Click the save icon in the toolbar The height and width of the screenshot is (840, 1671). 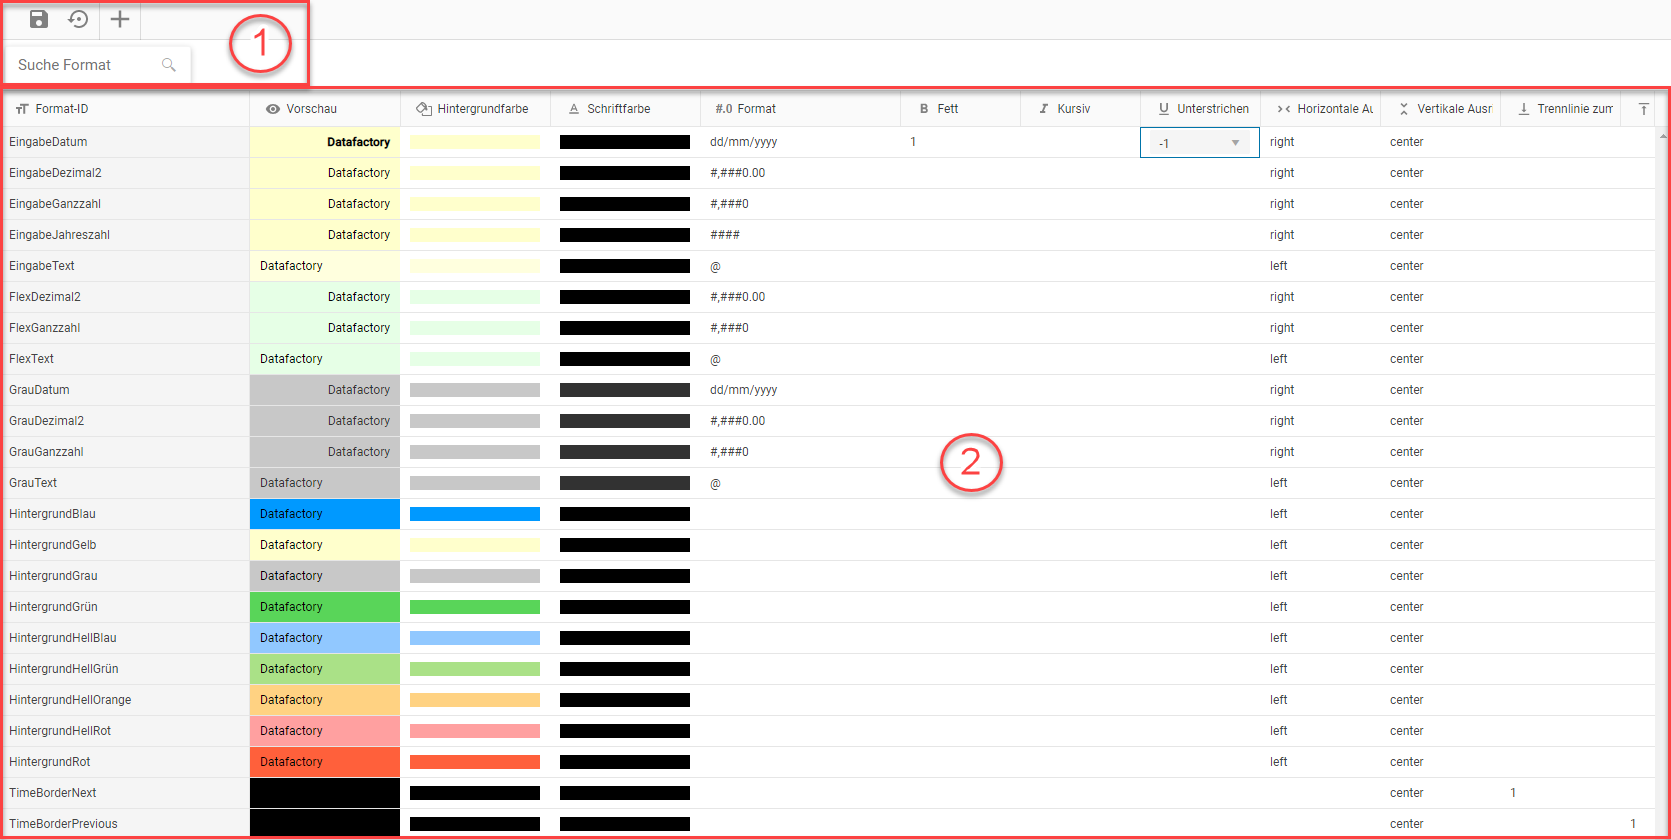pyautogui.click(x=39, y=19)
